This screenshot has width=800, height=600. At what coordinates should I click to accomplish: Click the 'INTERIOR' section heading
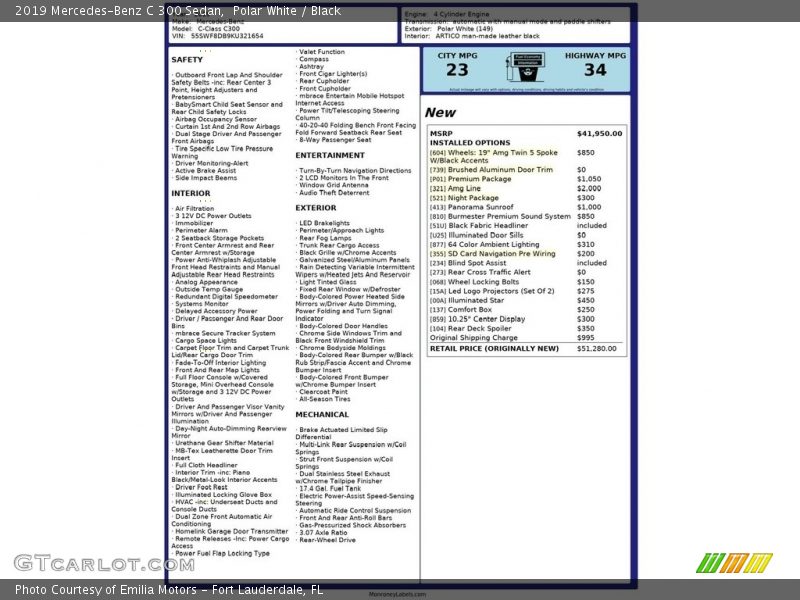coord(191,193)
